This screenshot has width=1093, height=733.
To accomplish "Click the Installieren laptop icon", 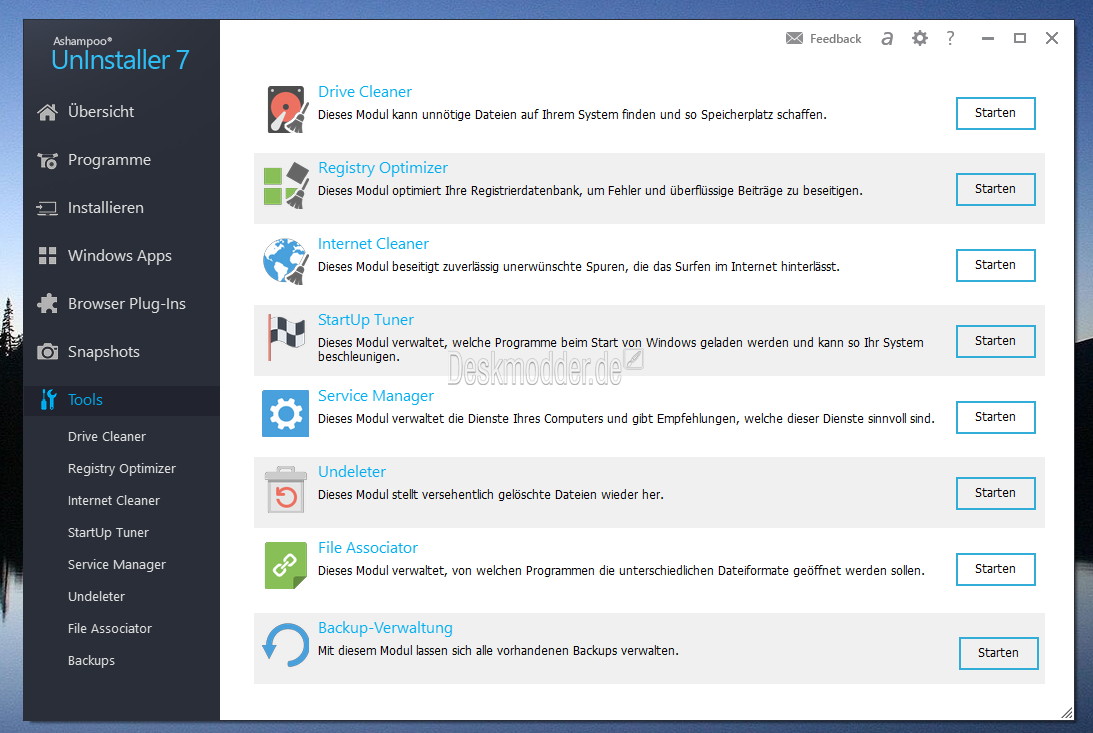I will [47, 208].
